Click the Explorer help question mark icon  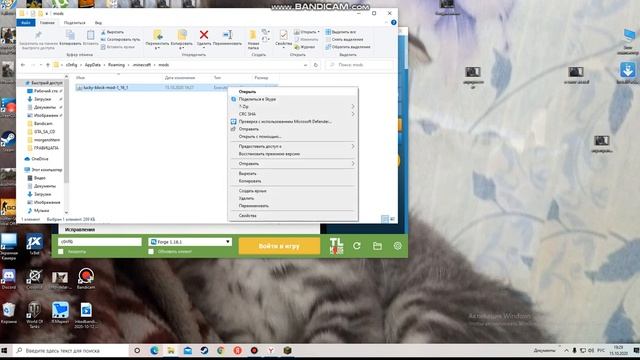click(x=393, y=22)
